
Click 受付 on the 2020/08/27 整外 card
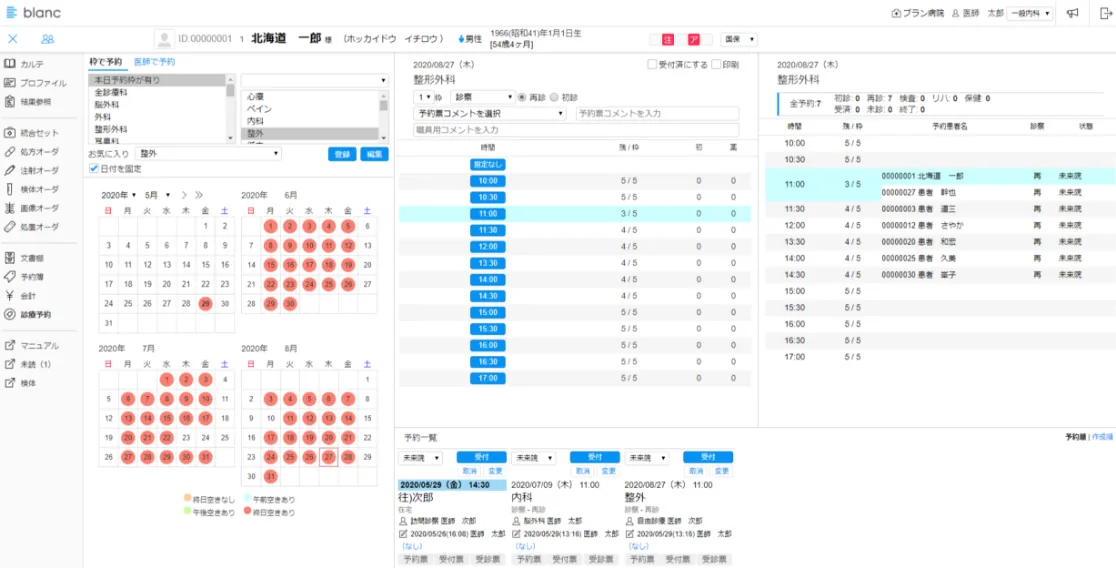point(707,458)
